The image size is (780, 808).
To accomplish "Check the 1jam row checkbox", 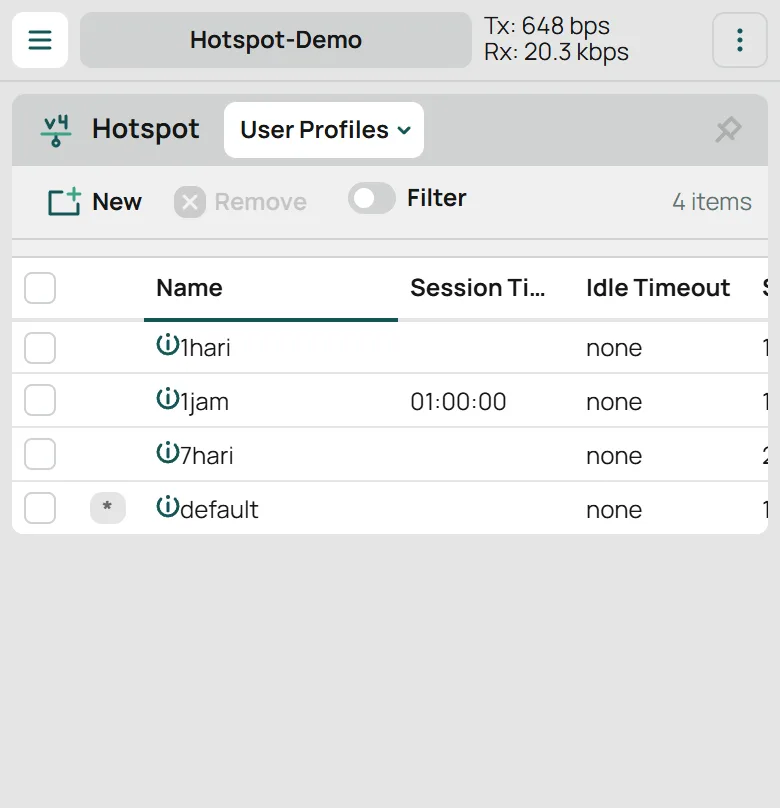I will (40, 400).
